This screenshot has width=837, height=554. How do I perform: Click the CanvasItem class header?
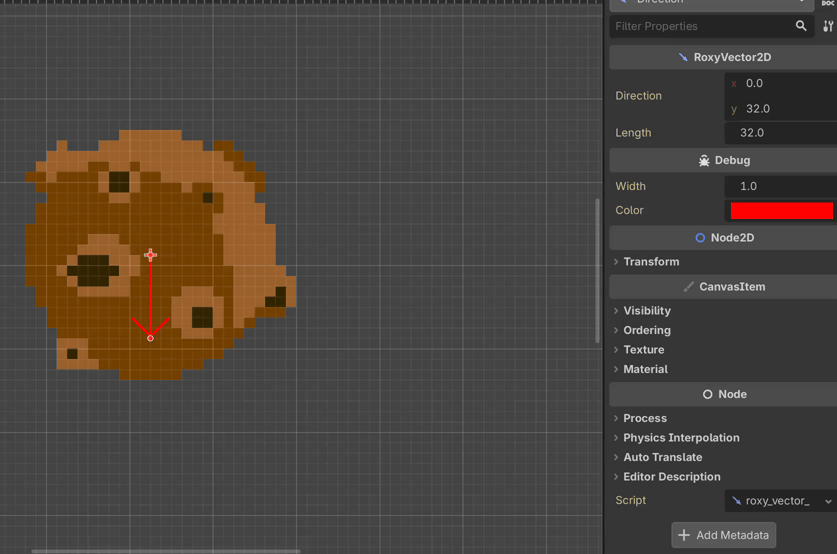[723, 287]
